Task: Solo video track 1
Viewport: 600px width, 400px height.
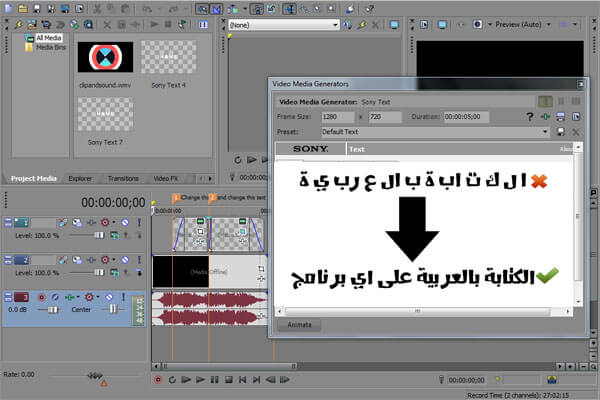Action: point(139,222)
